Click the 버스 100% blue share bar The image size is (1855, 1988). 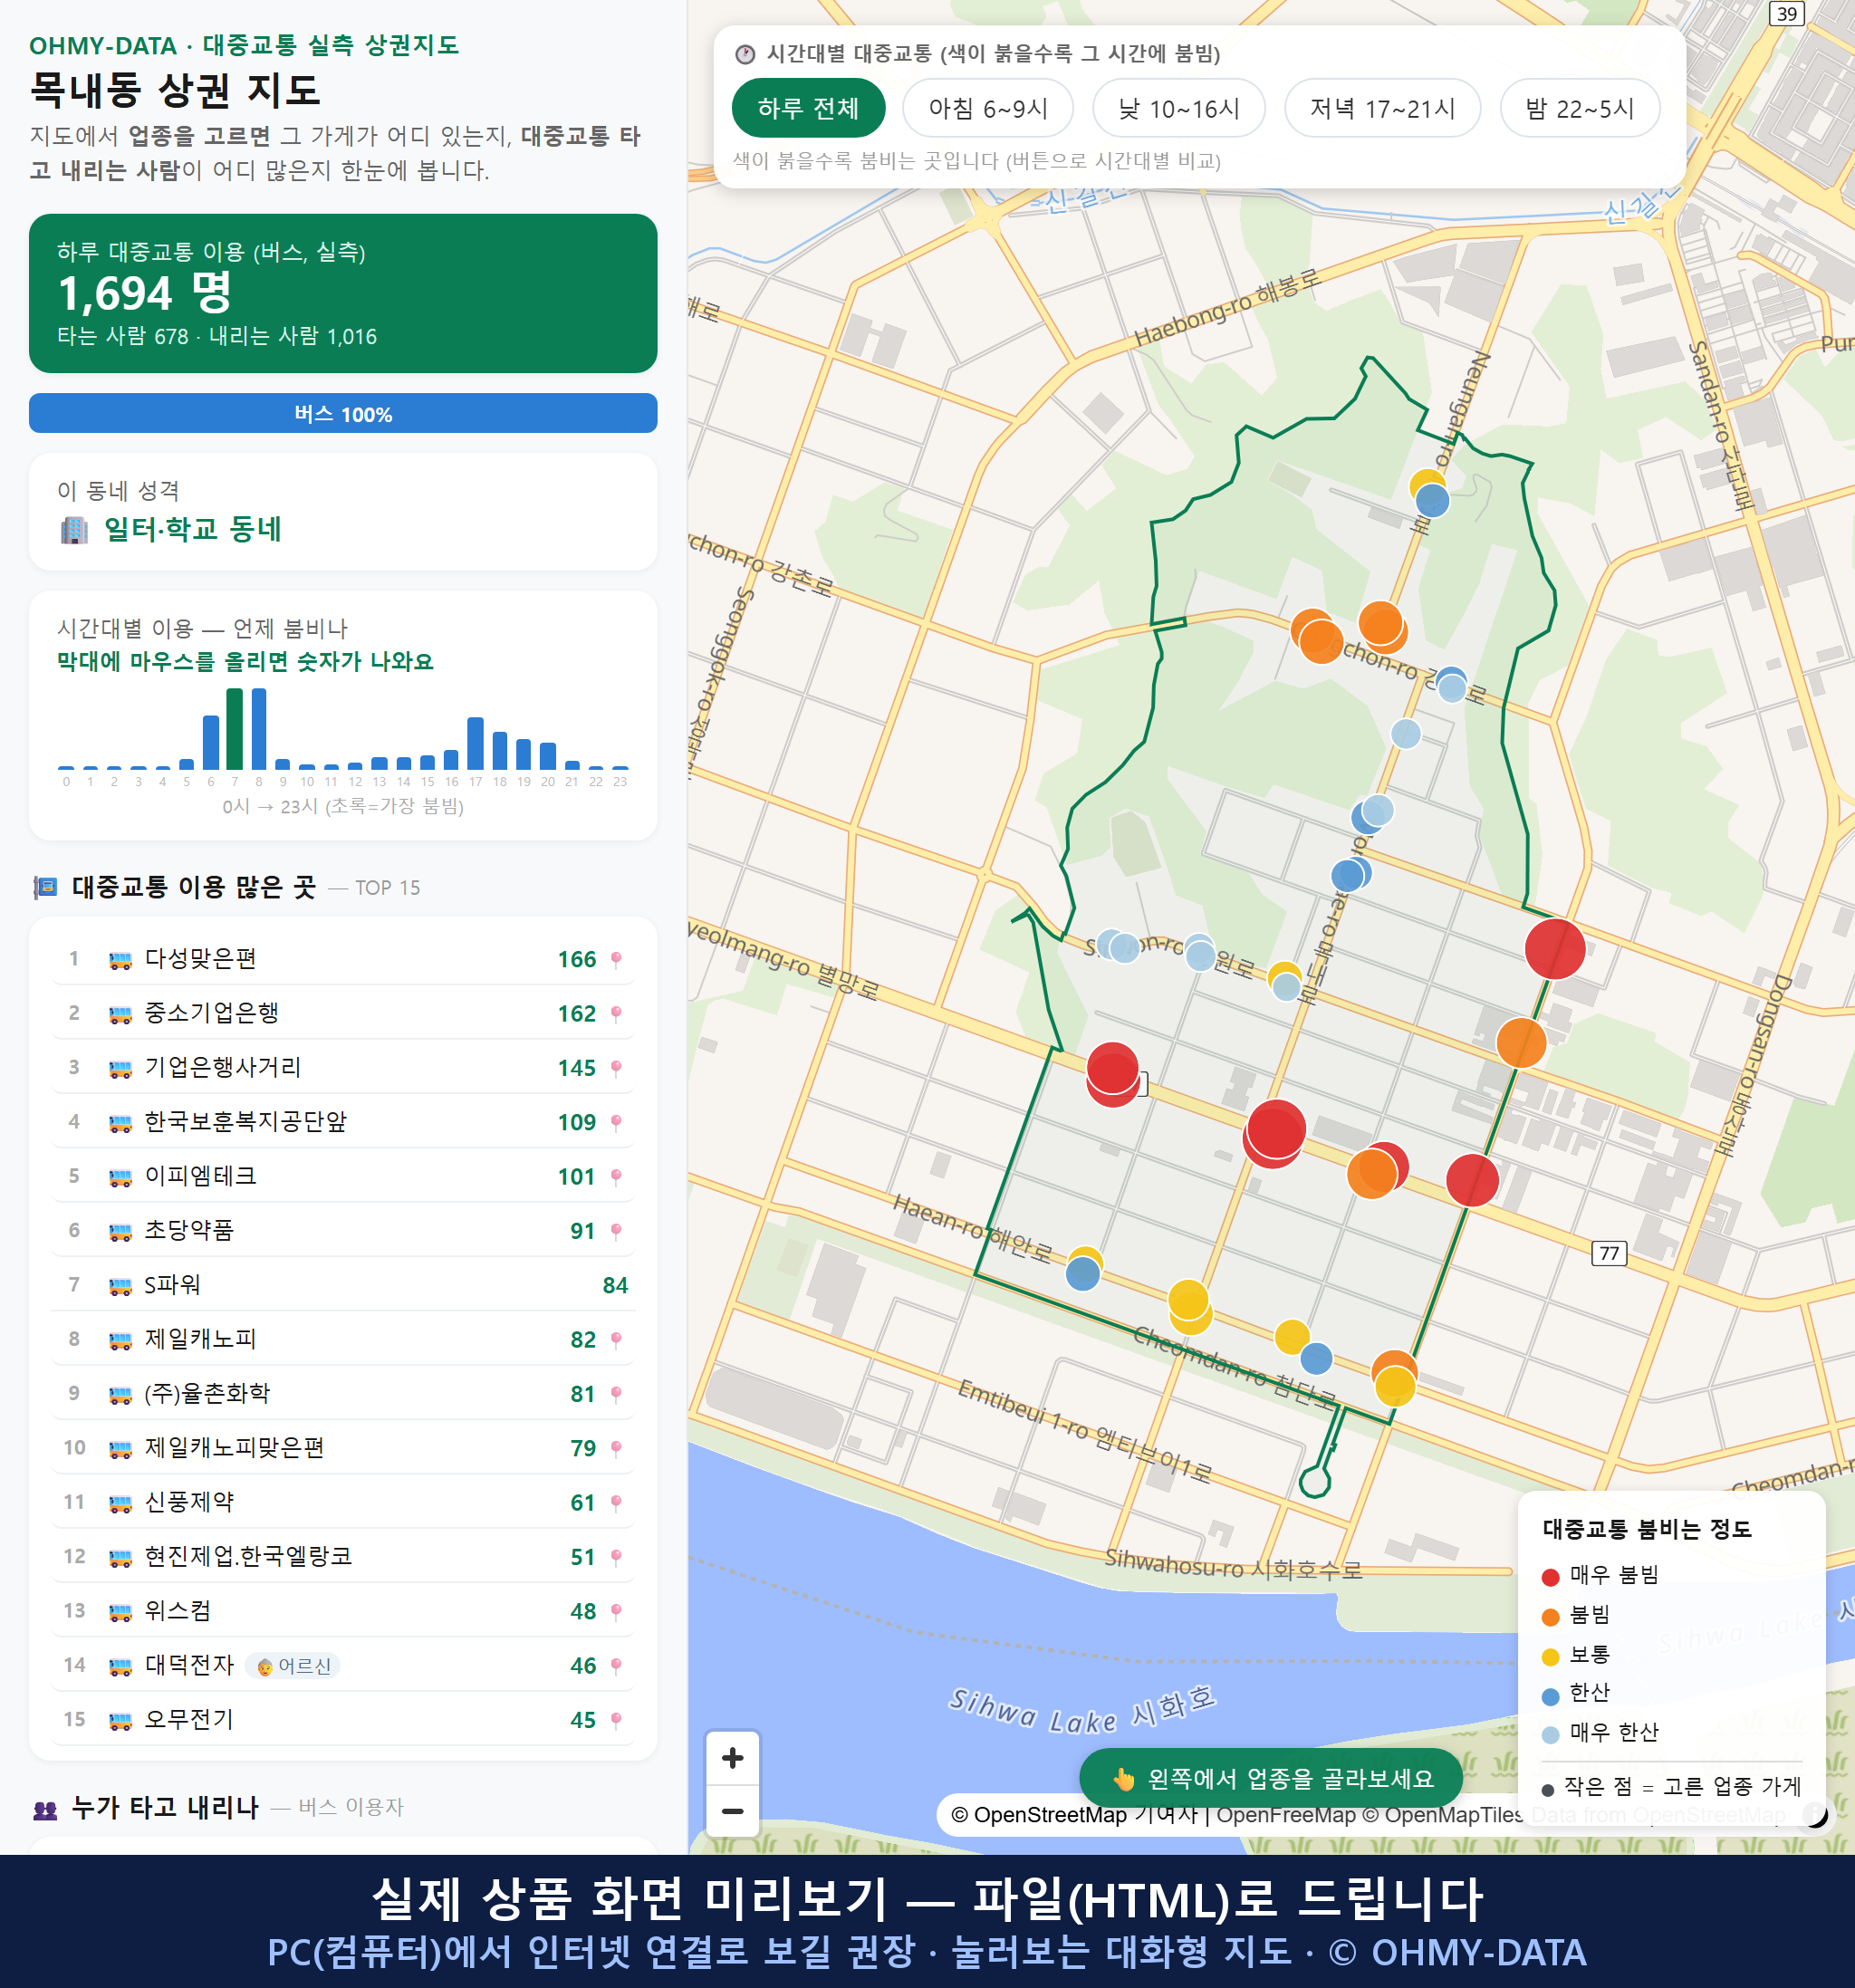[x=343, y=413]
